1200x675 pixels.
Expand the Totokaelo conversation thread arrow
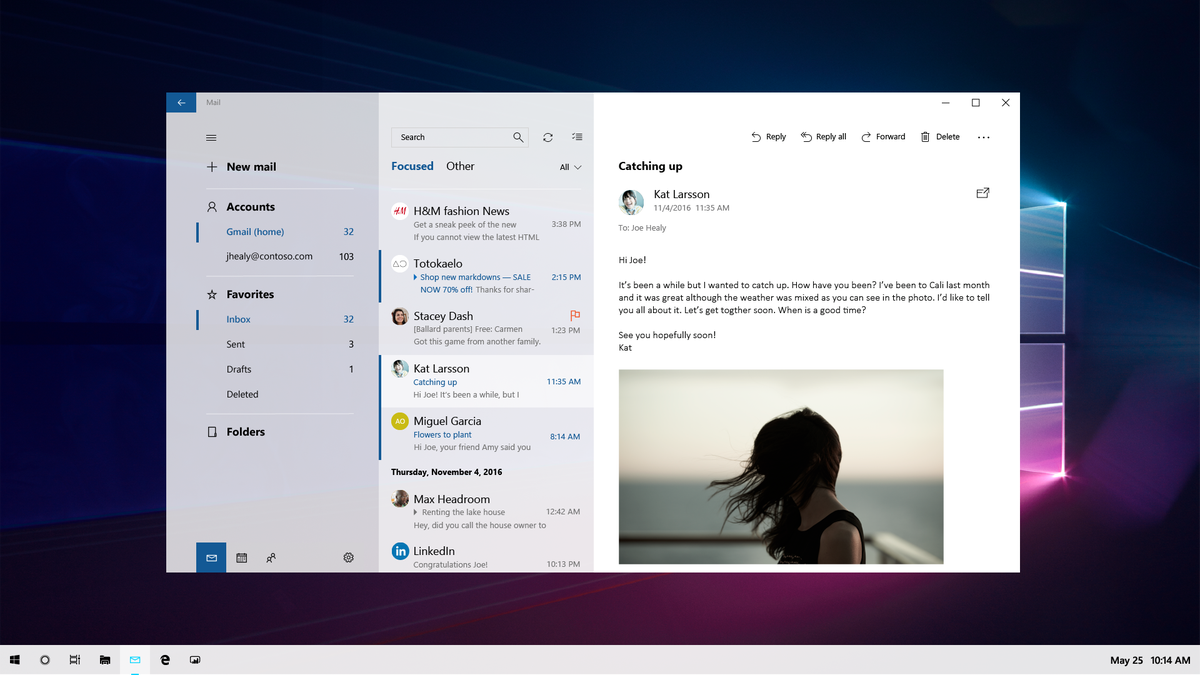(416, 277)
